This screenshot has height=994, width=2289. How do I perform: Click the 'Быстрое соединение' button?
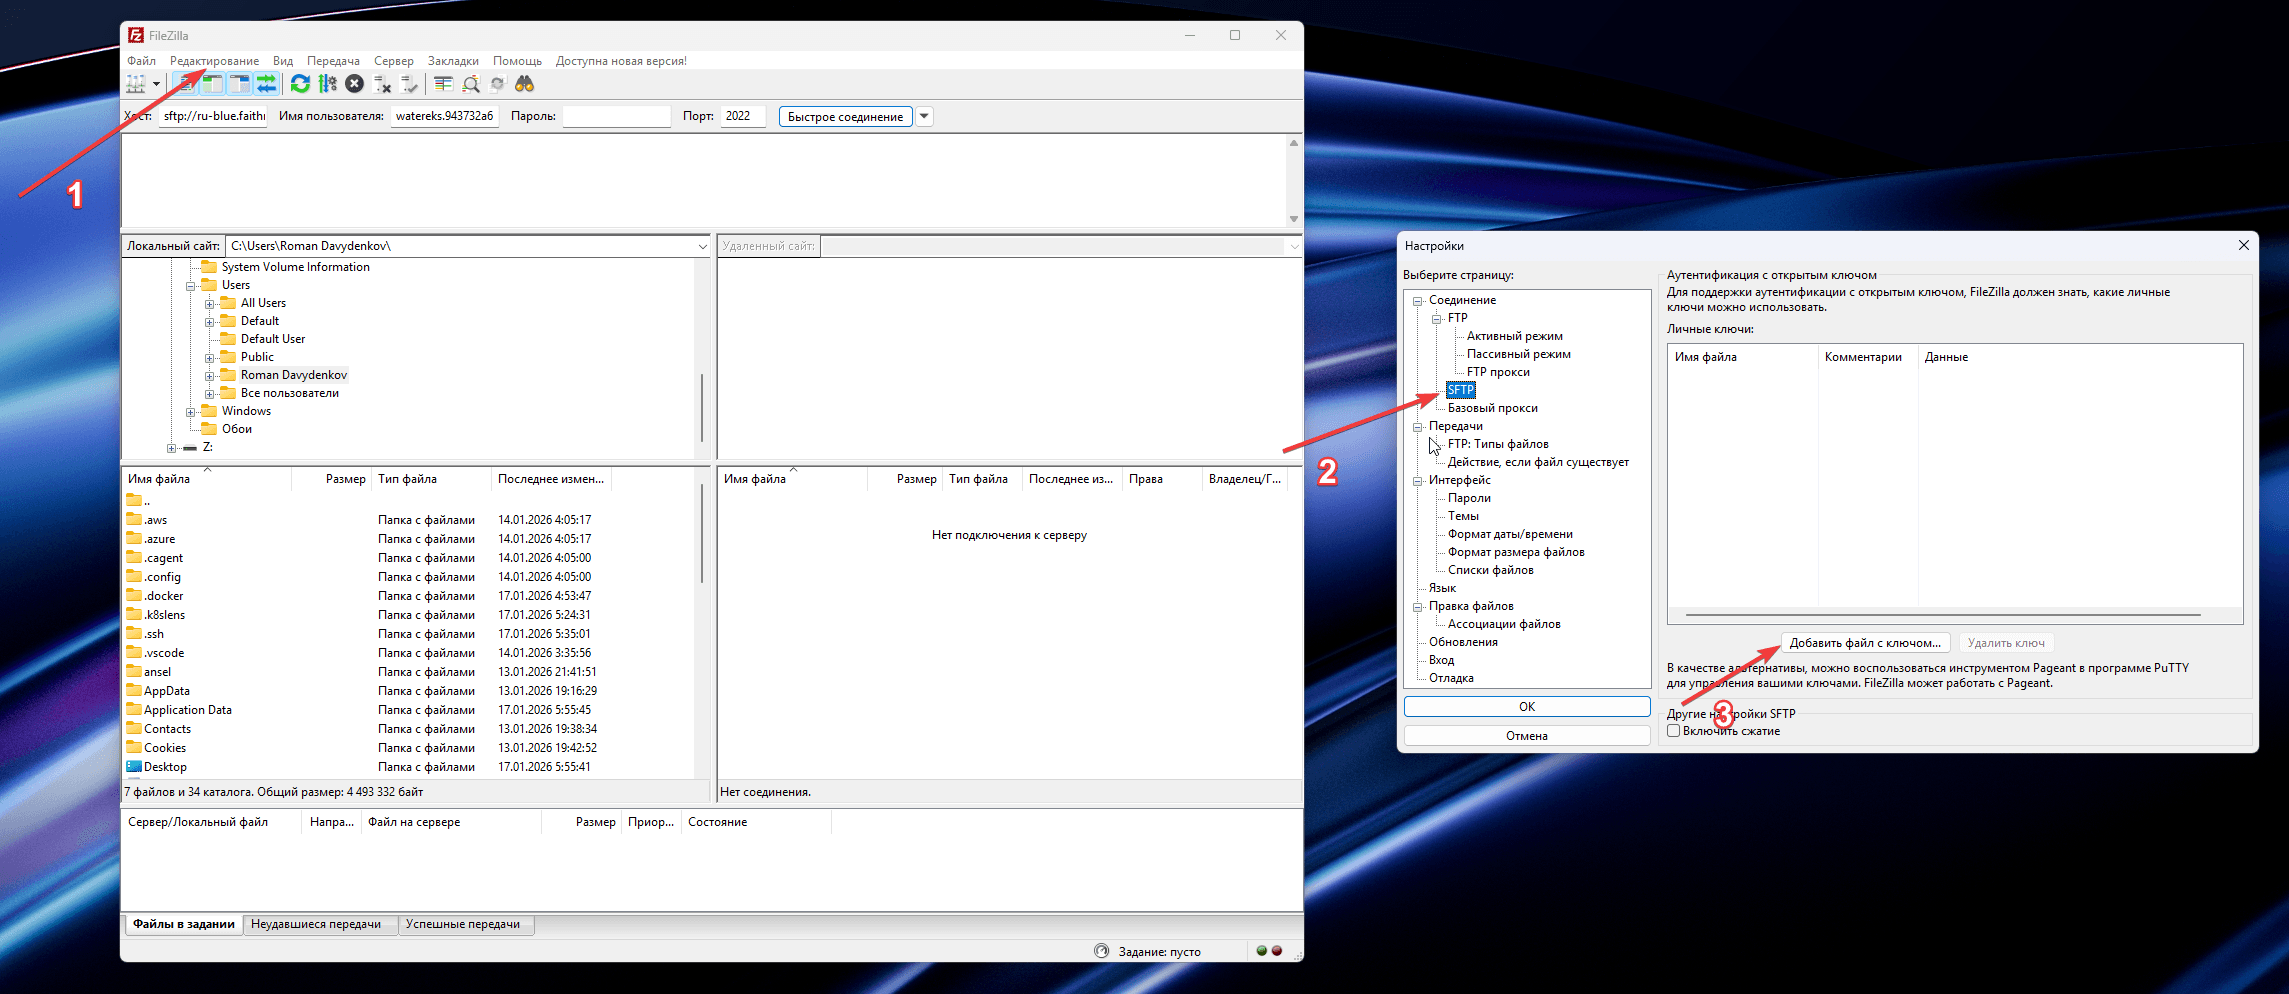(x=845, y=117)
